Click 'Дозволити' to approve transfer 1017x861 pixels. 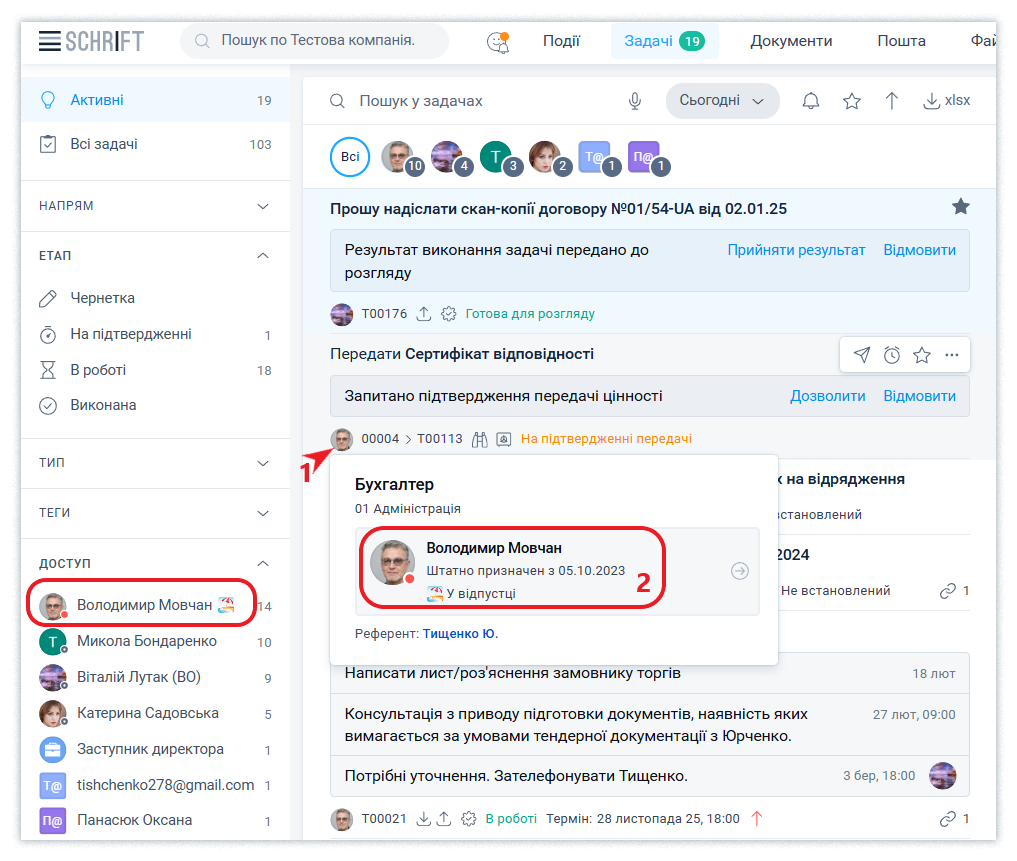pyautogui.click(x=827, y=396)
